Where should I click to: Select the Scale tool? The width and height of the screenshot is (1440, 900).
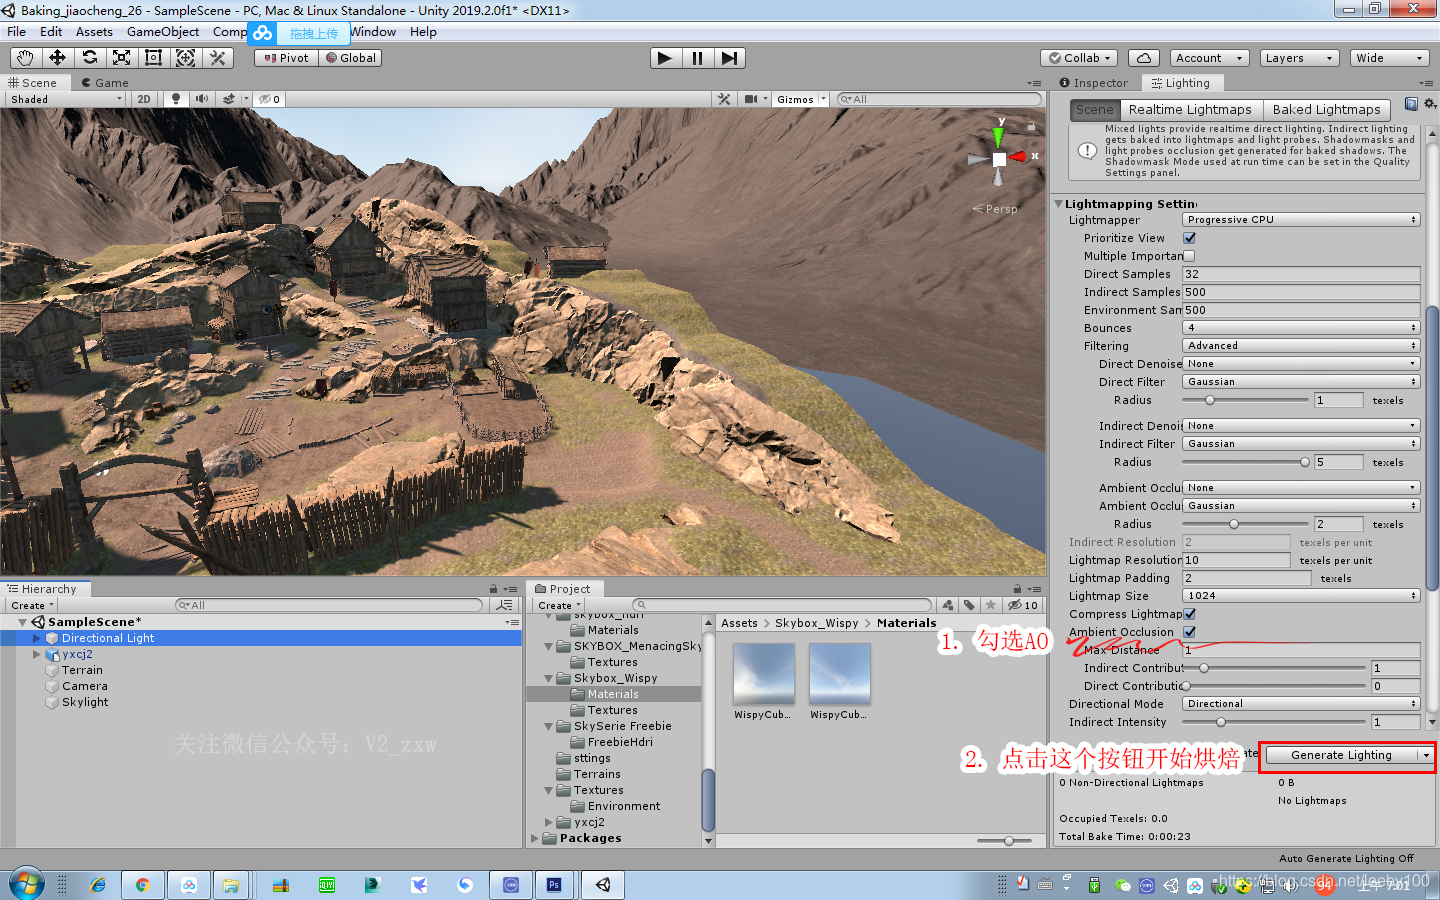click(x=121, y=58)
